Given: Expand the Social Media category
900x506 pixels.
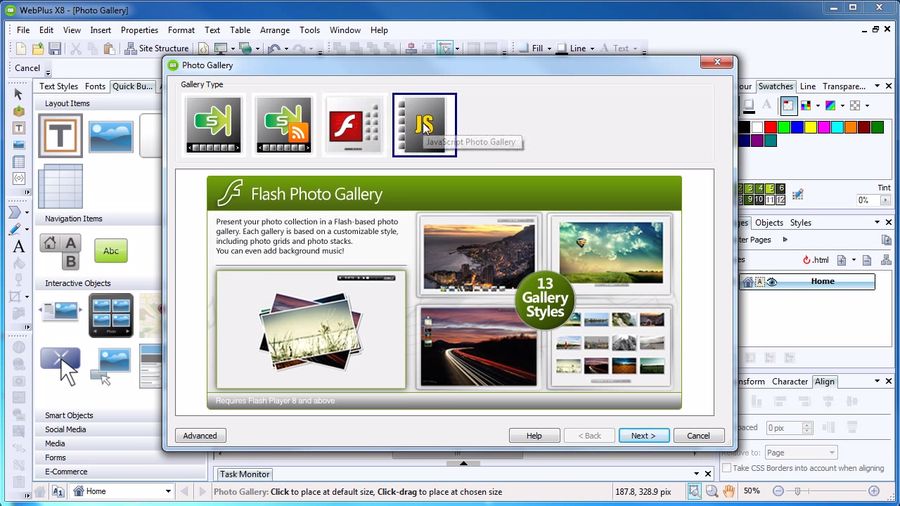Looking at the screenshot, I should [65, 429].
